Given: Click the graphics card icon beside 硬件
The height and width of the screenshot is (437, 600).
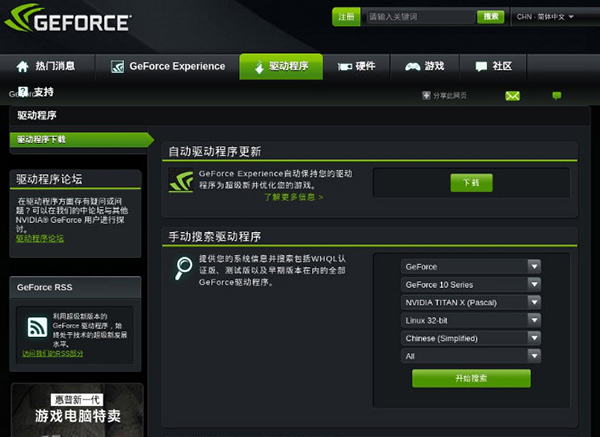Looking at the screenshot, I should tap(344, 67).
